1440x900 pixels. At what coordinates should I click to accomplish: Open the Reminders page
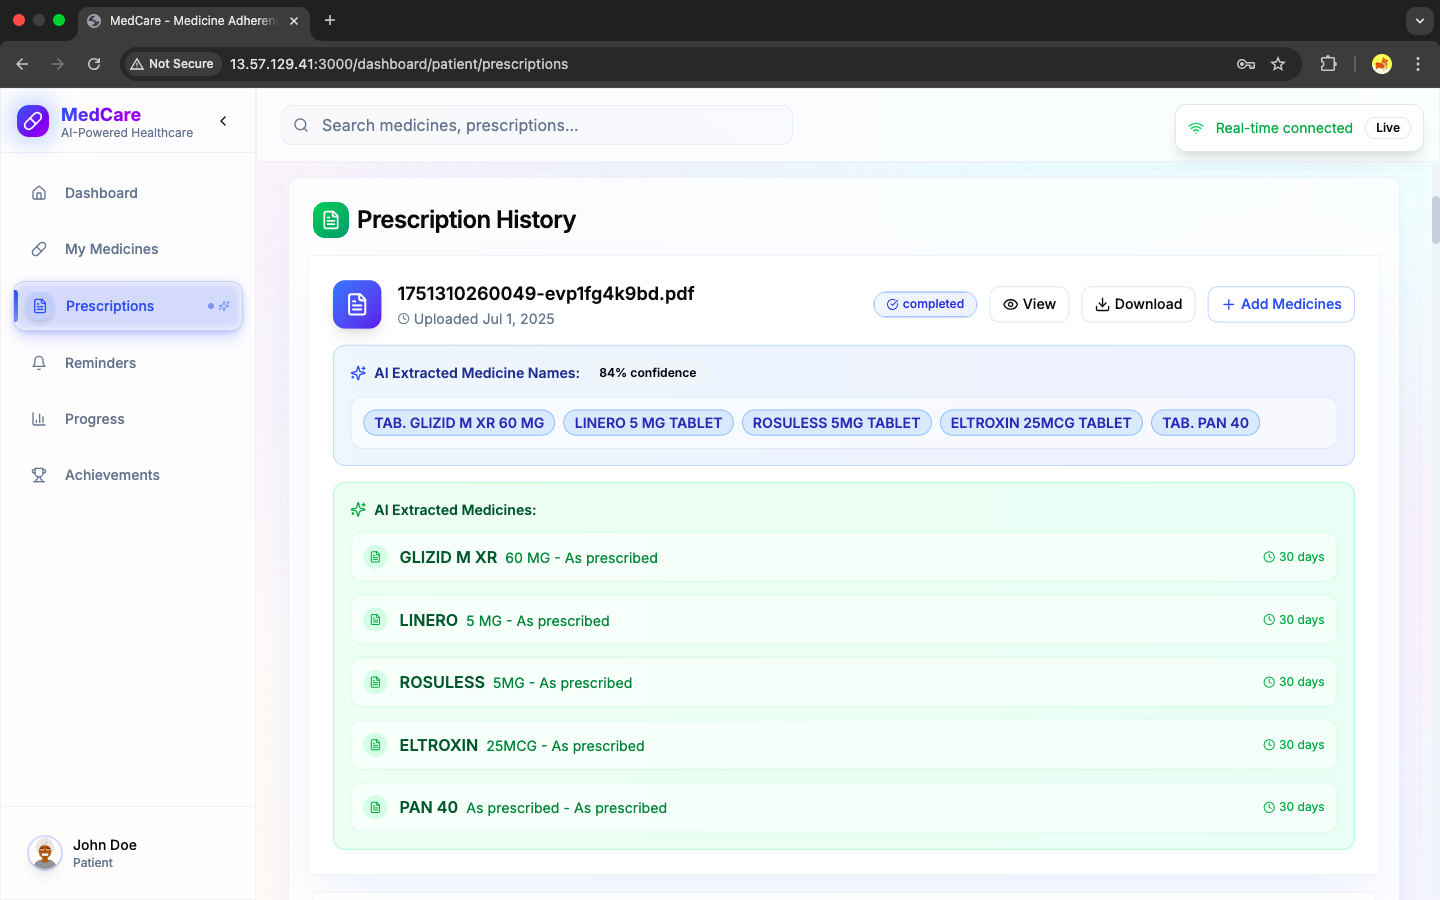click(x=128, y=363)
